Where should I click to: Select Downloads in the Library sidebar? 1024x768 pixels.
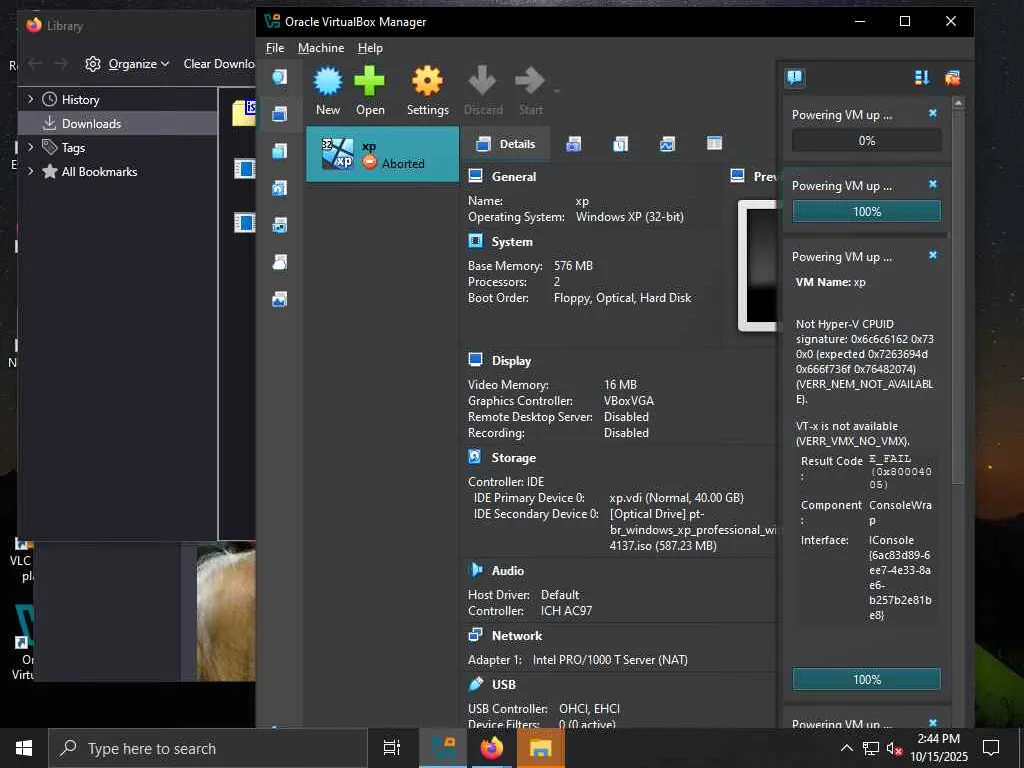coord(118,123)
